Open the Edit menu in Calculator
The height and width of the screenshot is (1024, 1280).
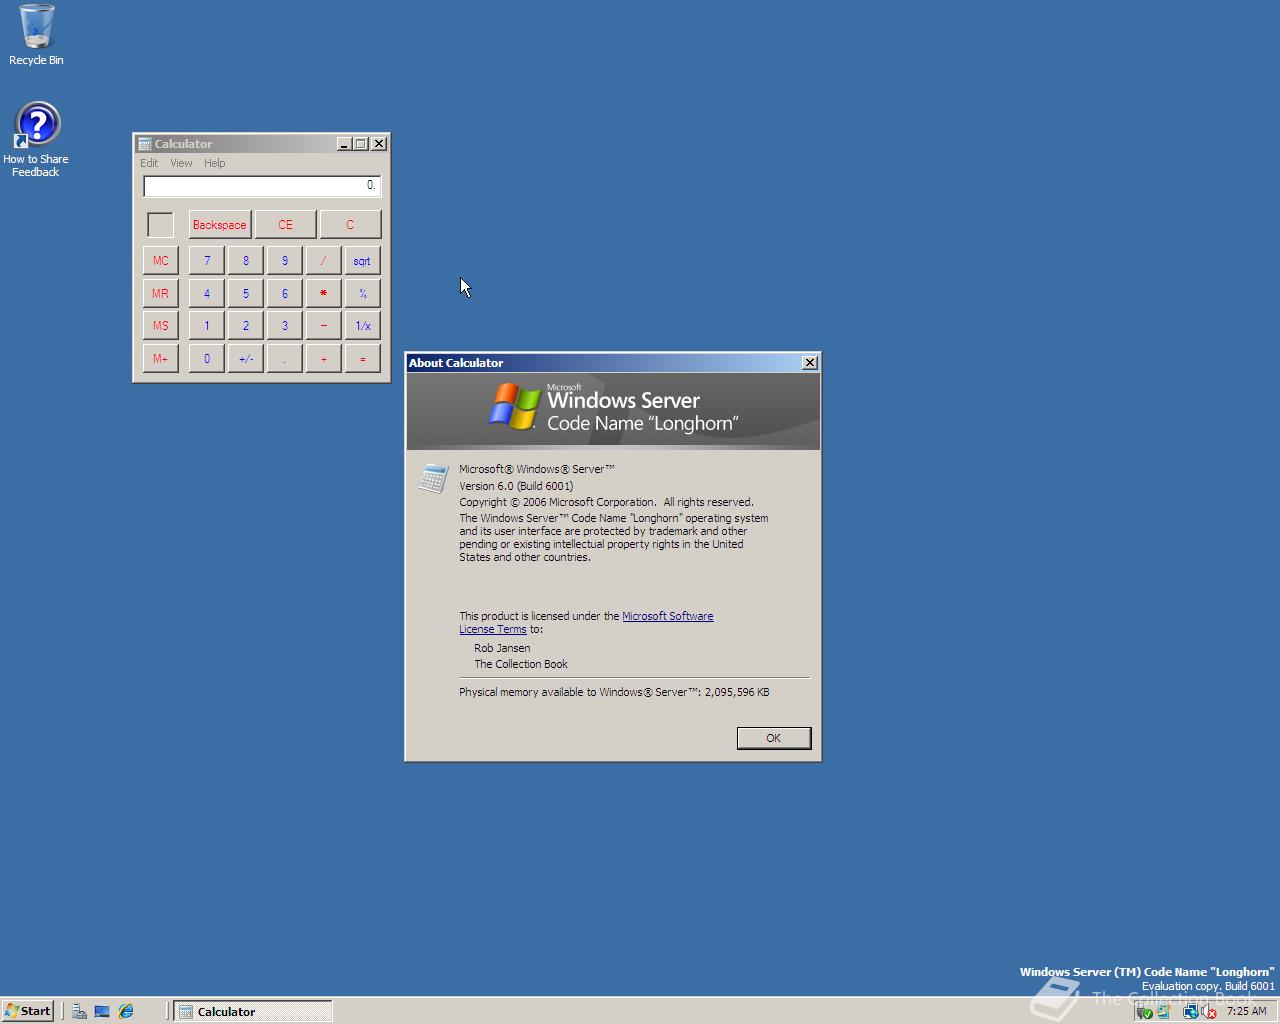149,163
